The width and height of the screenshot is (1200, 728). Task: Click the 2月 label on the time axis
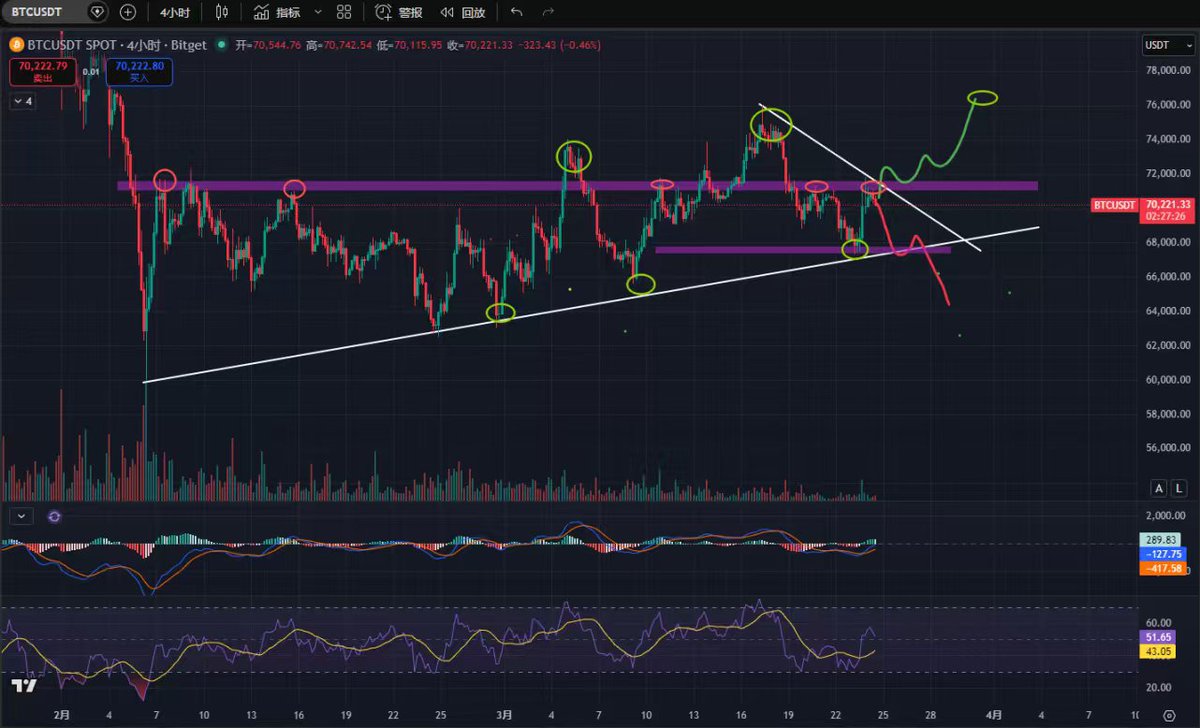pos(62,714)
